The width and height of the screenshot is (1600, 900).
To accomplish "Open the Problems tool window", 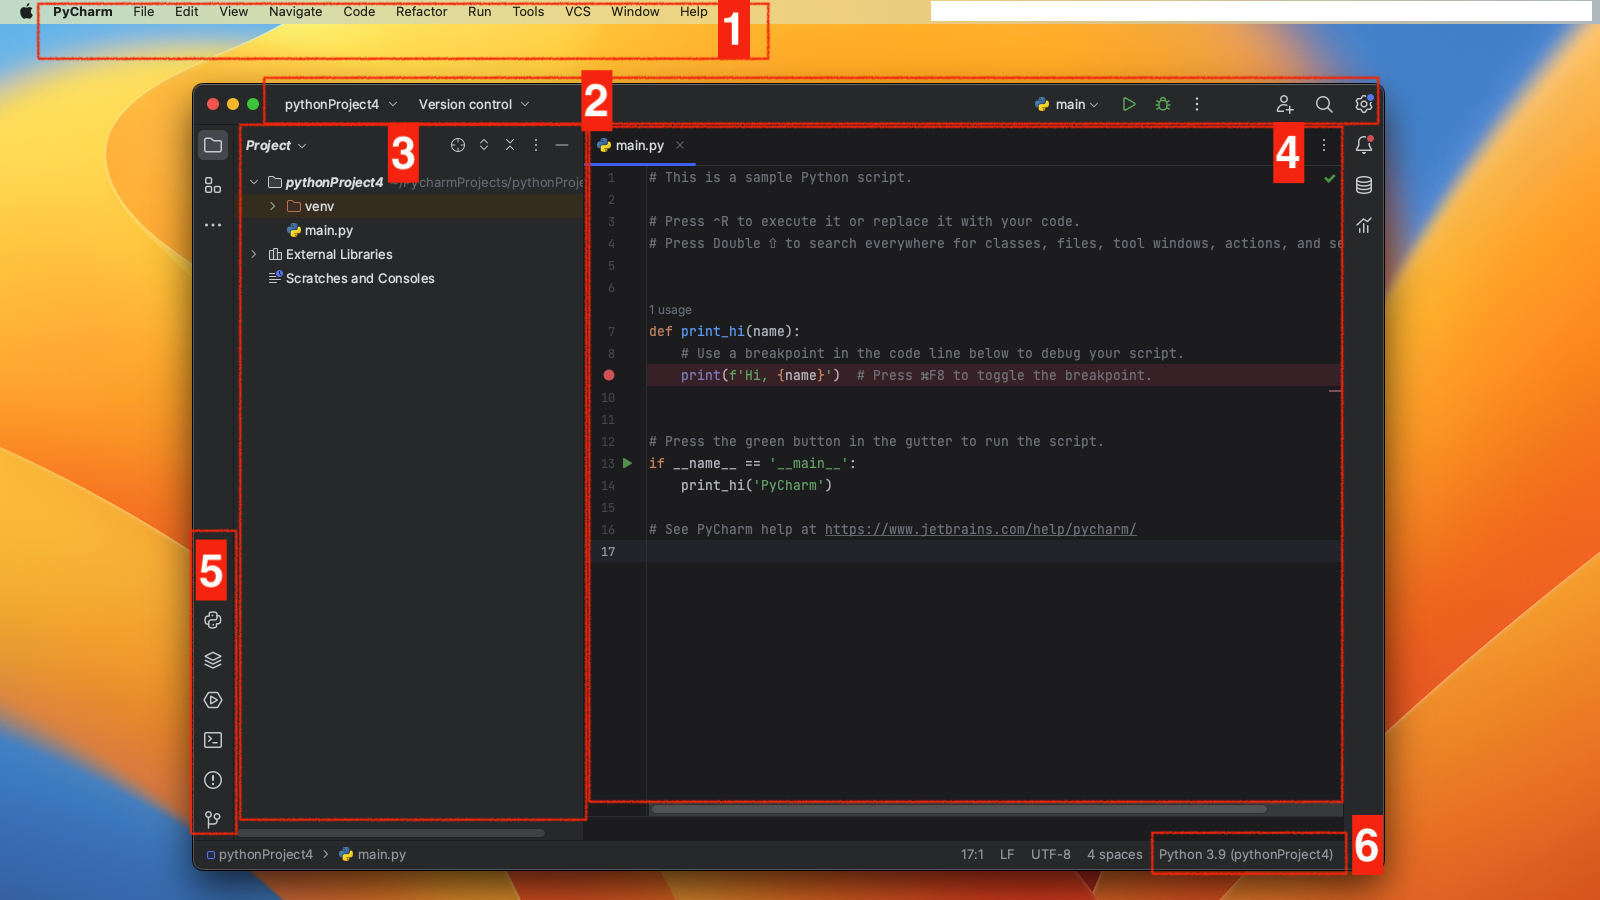I will 213,780.
